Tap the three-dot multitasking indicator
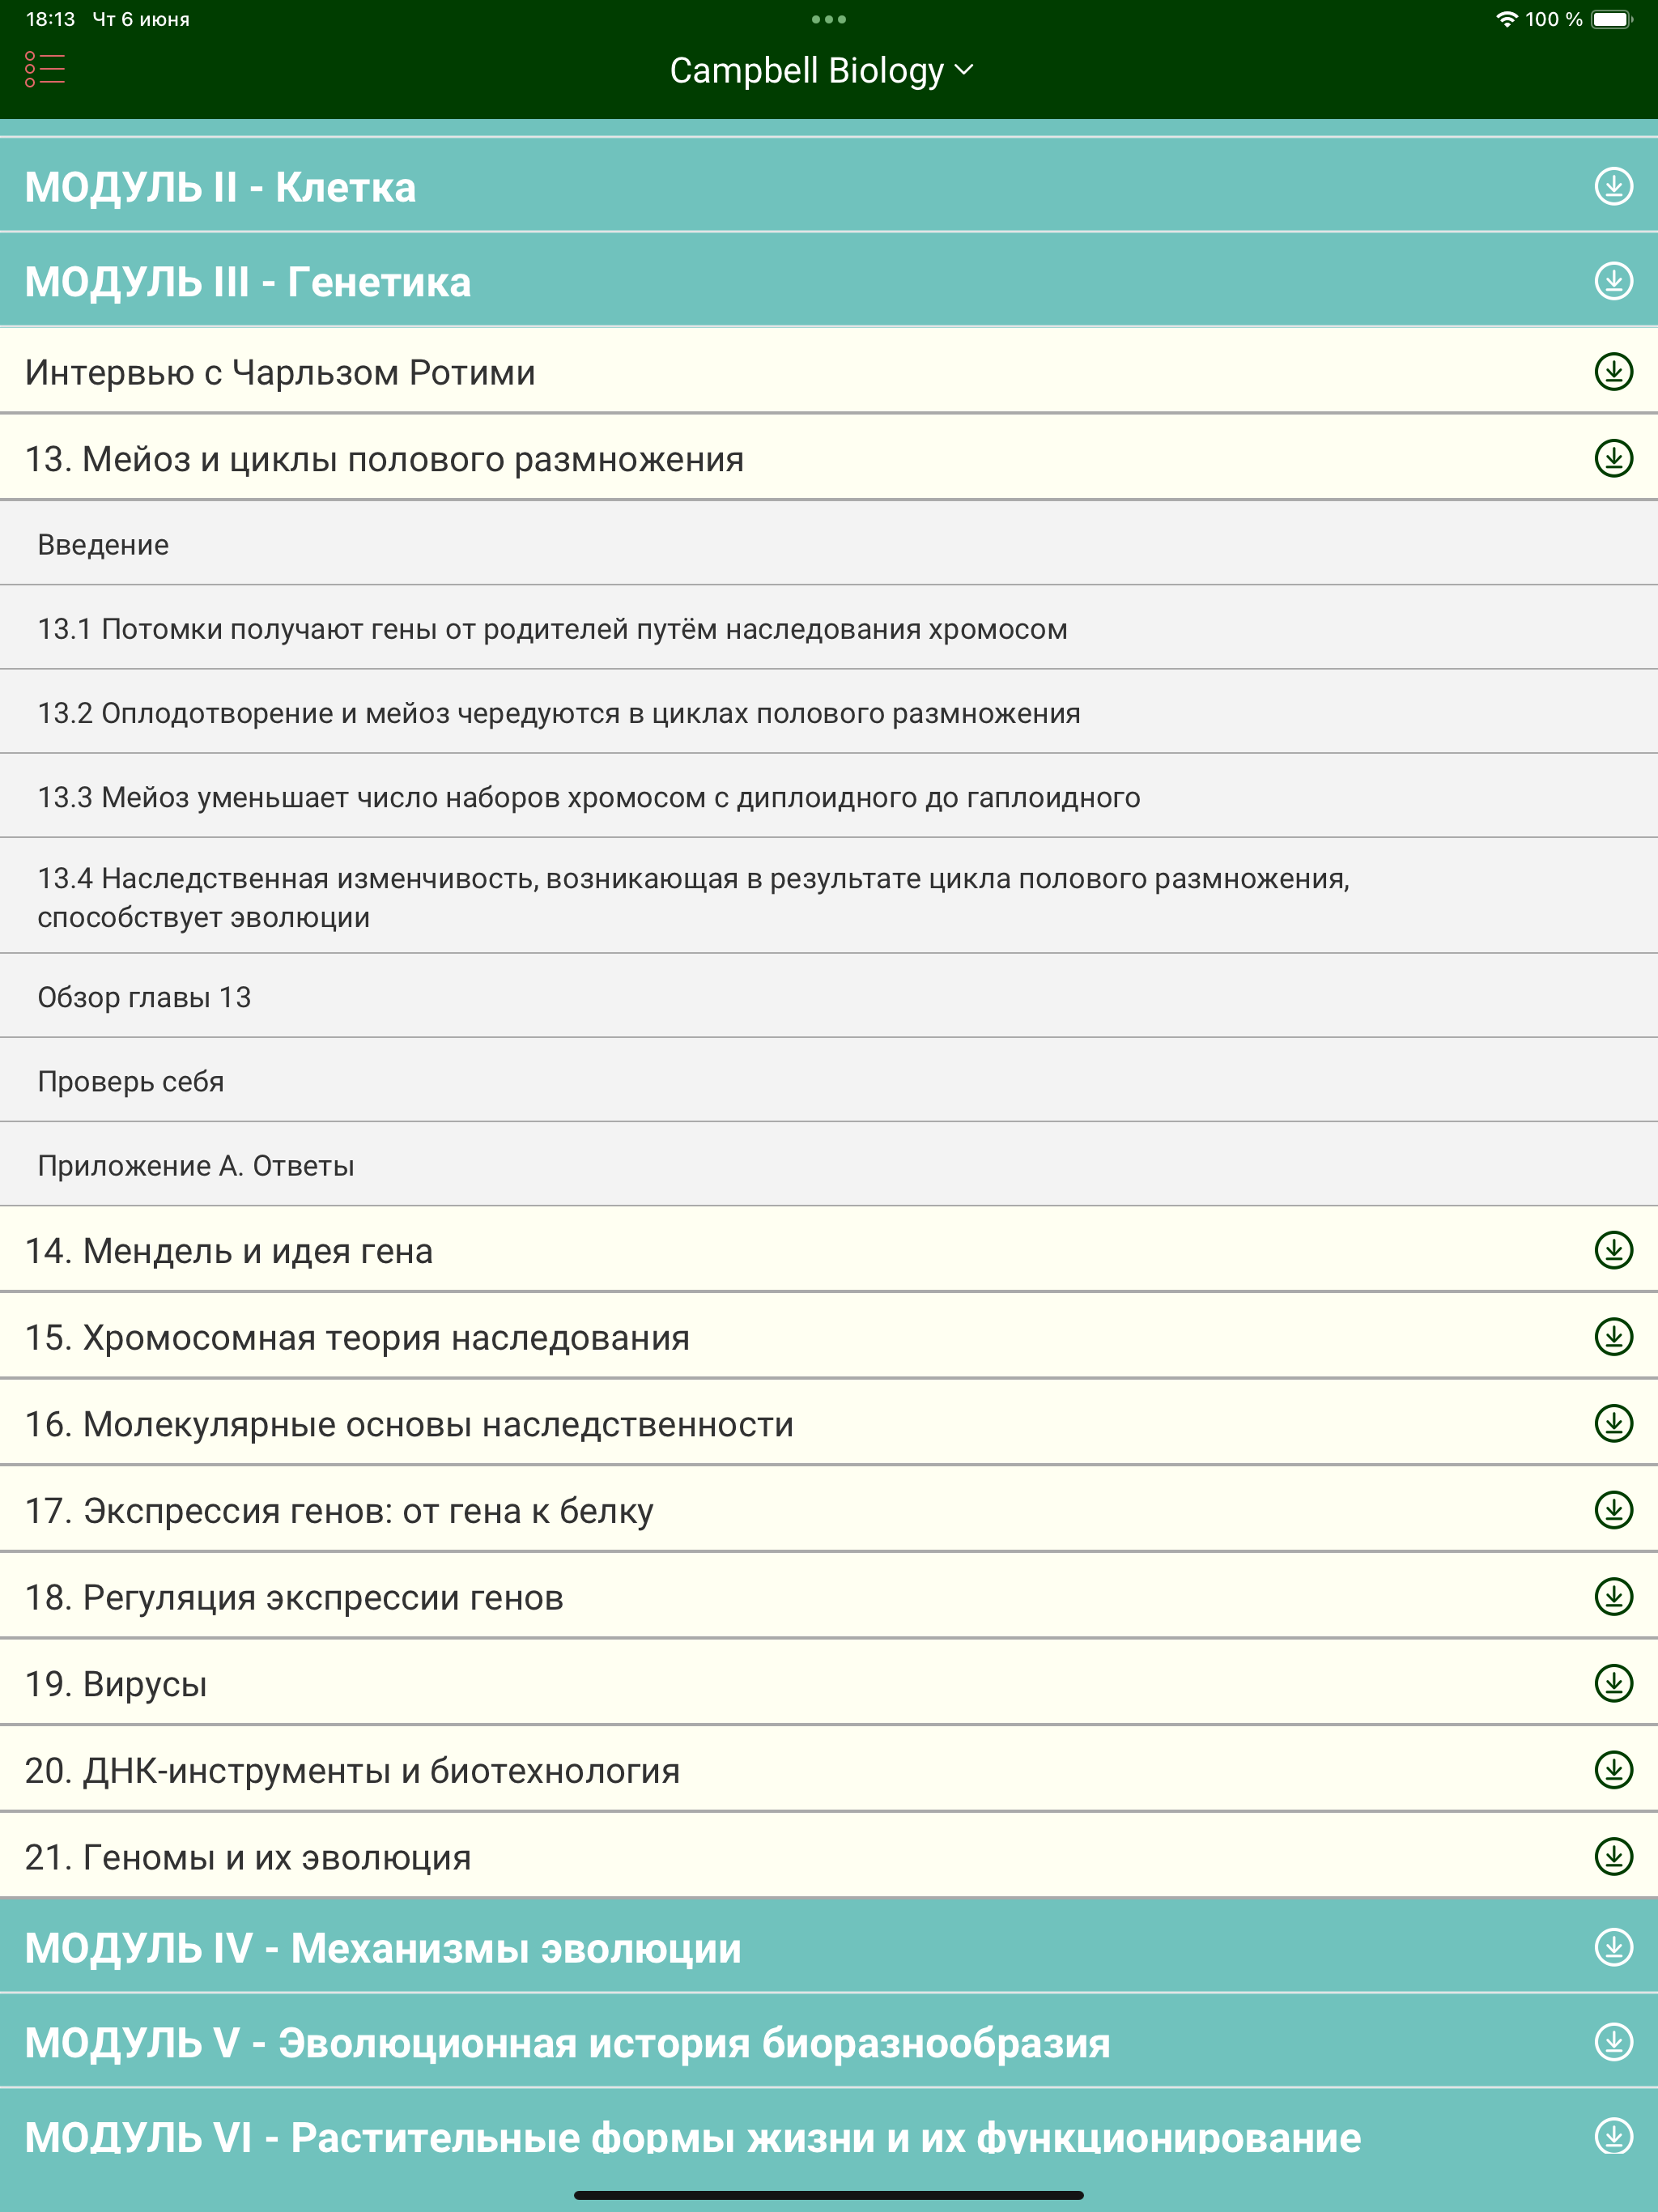The height and width of the screenshot is (2212, 1658). coord(829,19)
